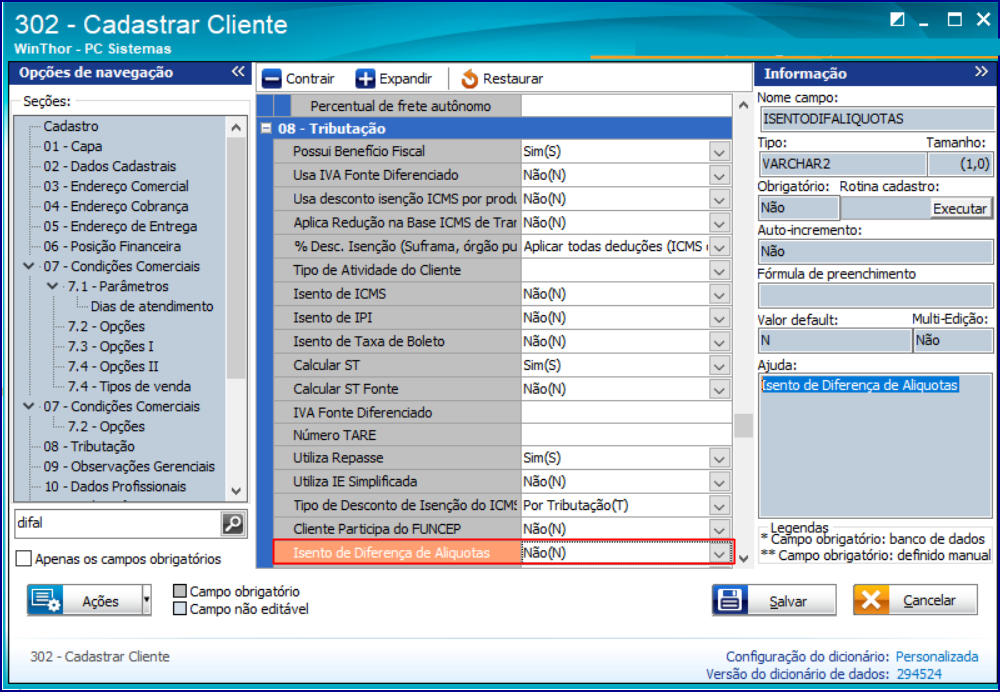Select 08 - Tributação in the sections tree
This screenshot has height=692, width=1000.
point(89,446)
